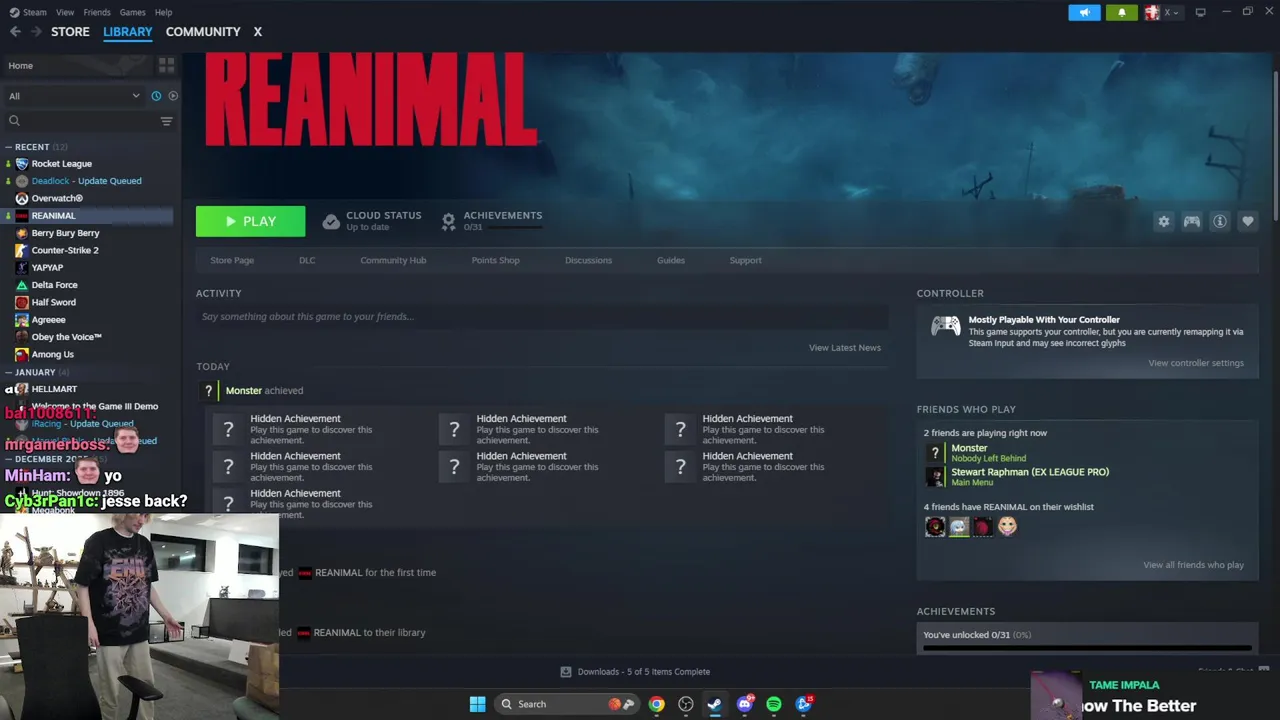Screen dimensions: 1280x720
Task: Collapse the RECENT category
Action: point(9,147)
